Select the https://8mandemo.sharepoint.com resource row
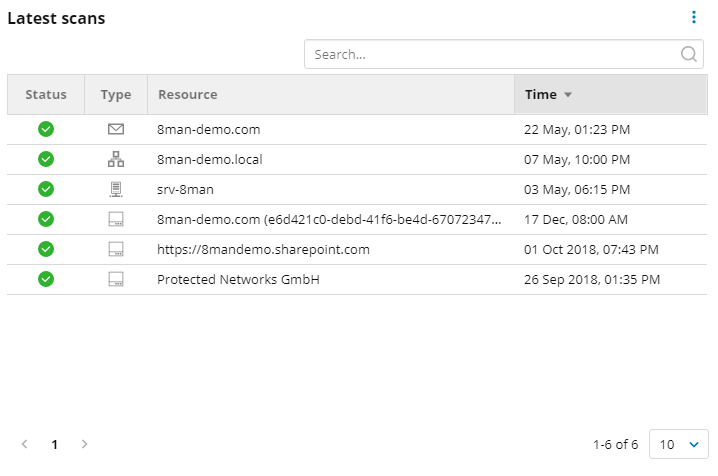The image size is (718, 476). point(264,249)
